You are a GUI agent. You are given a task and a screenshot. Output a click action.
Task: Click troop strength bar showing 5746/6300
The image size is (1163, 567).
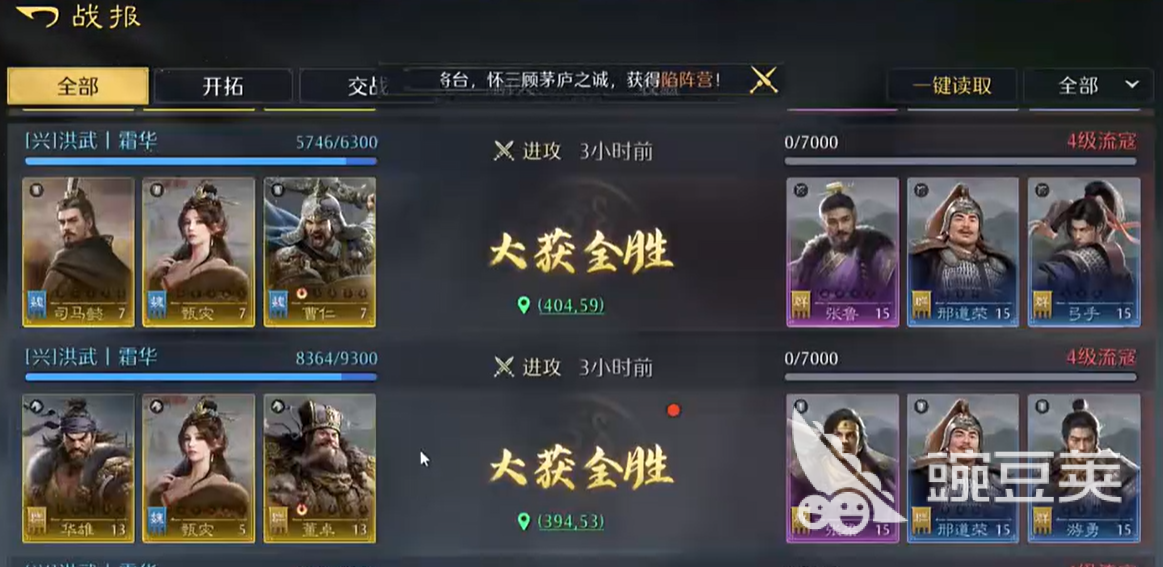coord(201,160)
